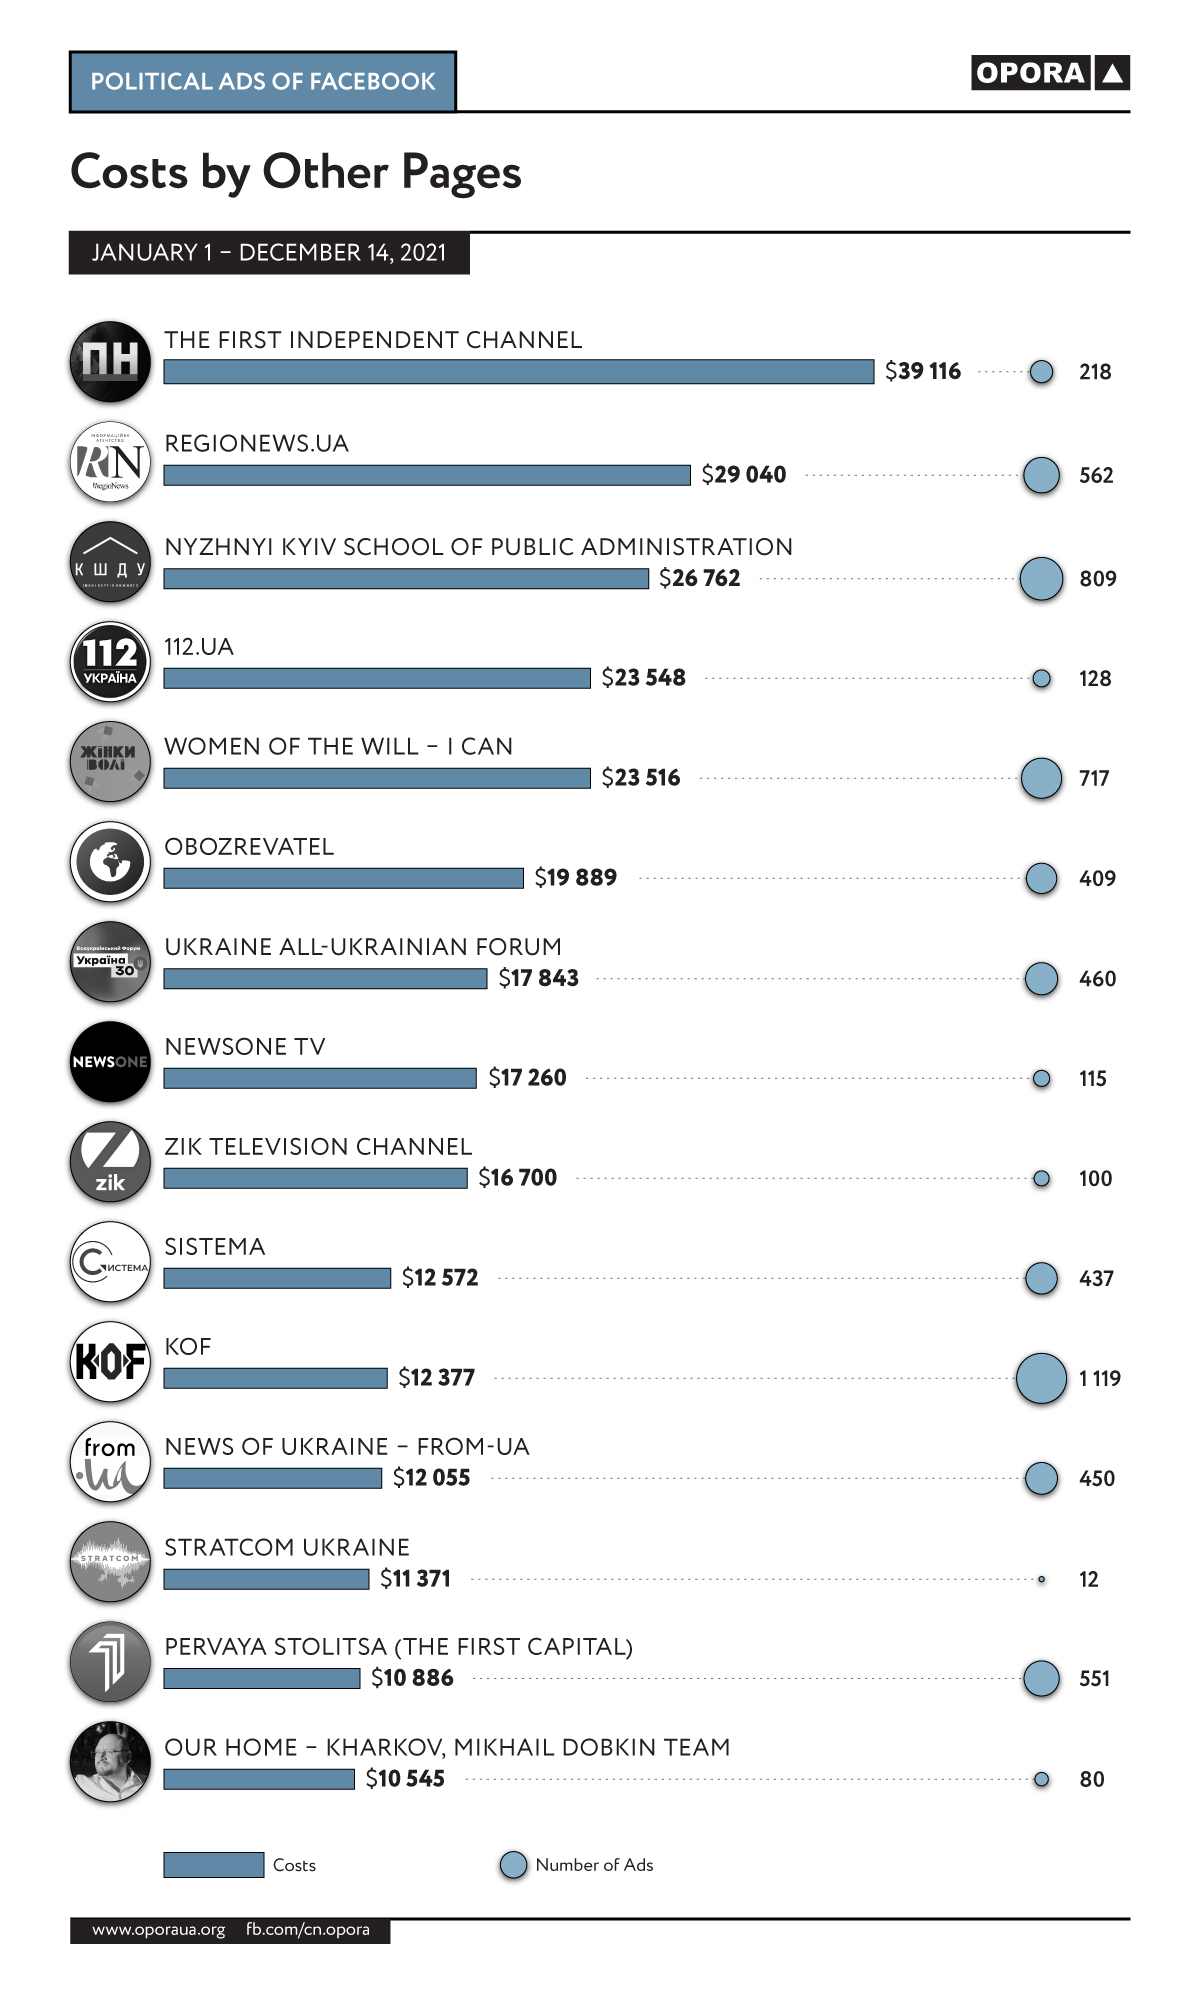Click the Pervaya Stolitsa number-one logo
Image resolution: width=1200 pixels, height=2005 pixels.
click(110, 1661)
